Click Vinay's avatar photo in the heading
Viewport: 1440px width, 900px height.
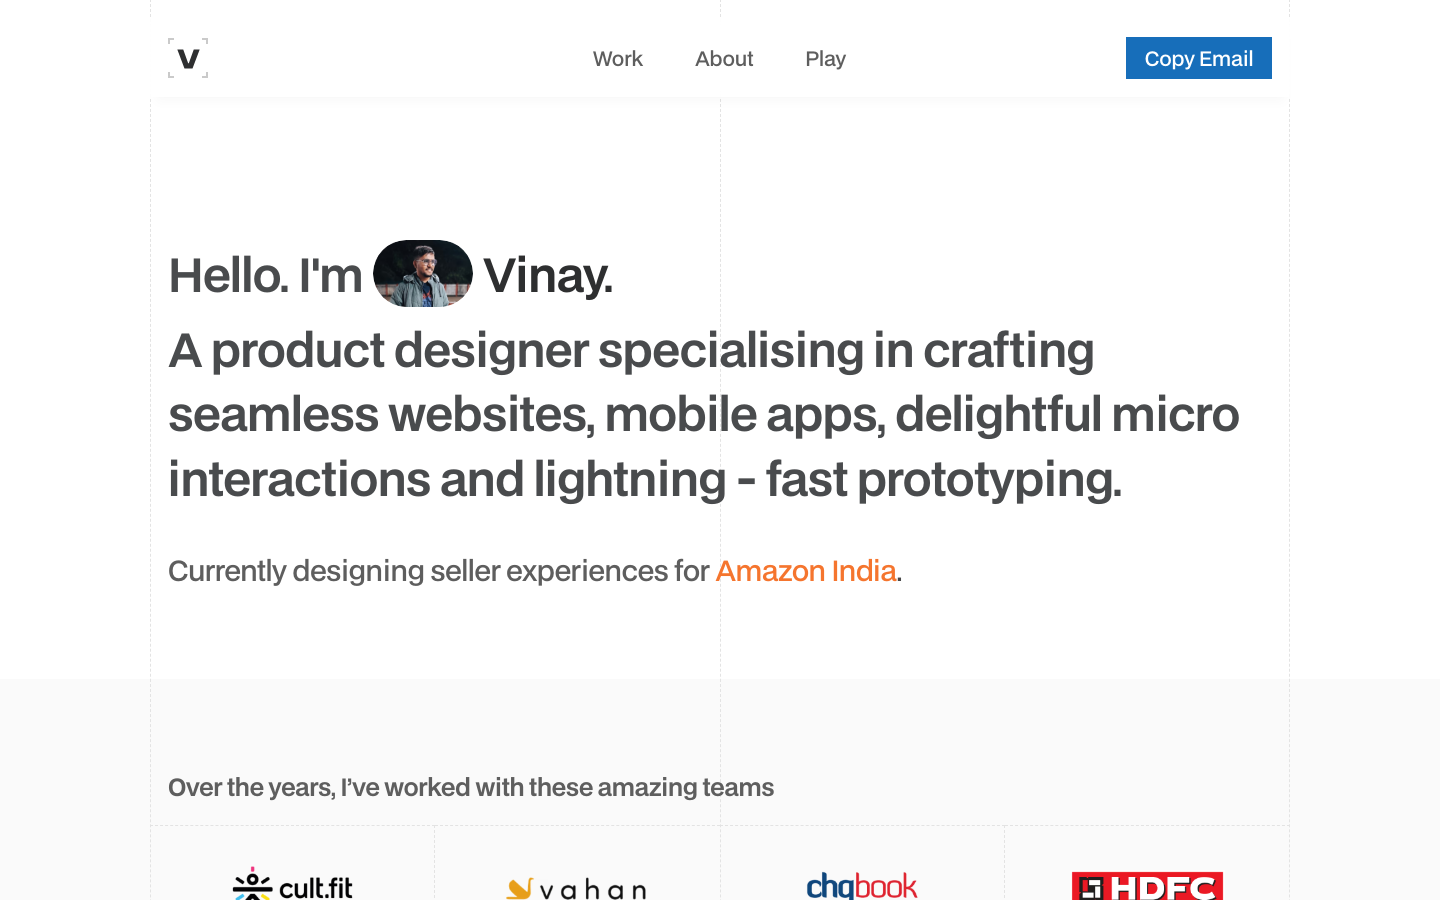[423, 273]
